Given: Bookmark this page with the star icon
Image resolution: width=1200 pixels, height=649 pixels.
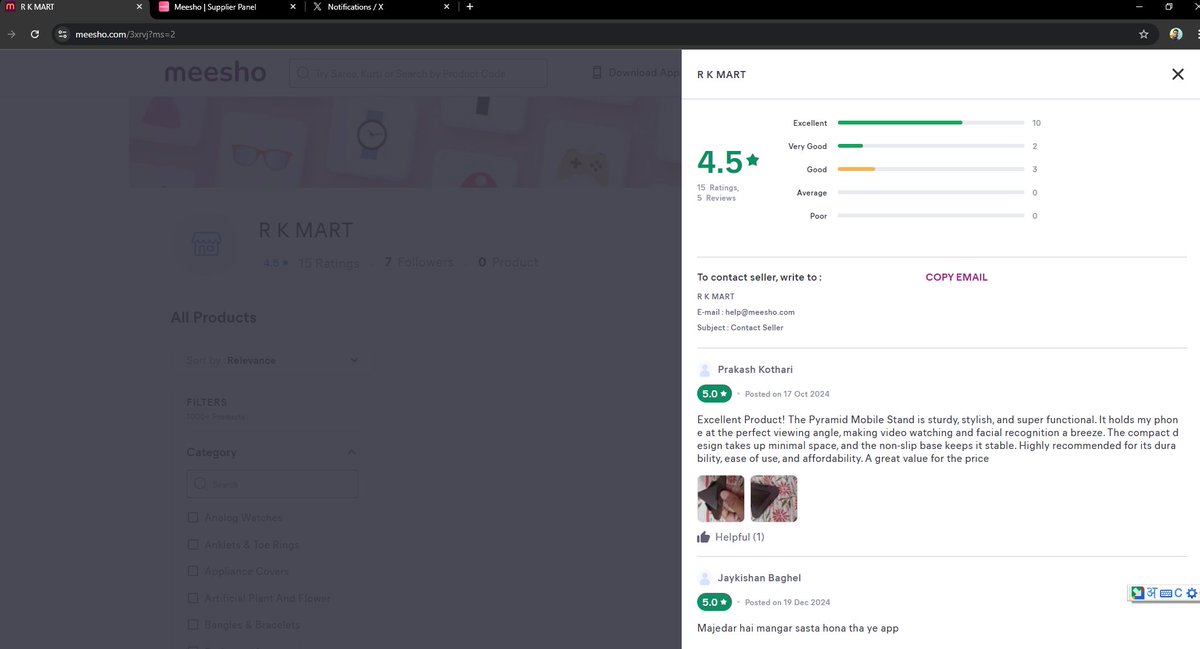Looking at the screenshot, I should [x=1143, y=34].
